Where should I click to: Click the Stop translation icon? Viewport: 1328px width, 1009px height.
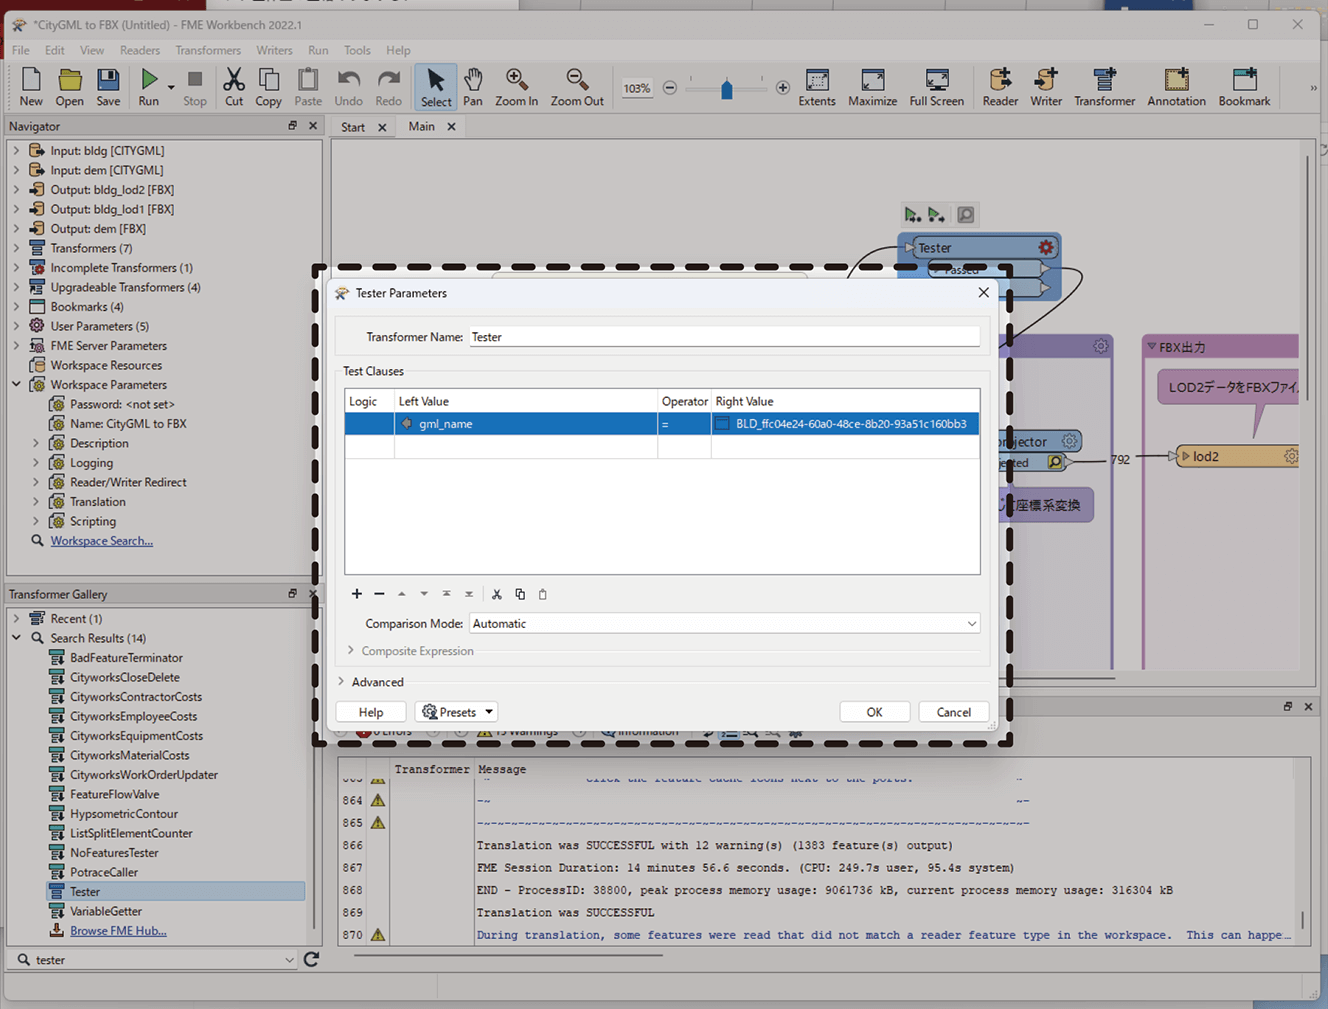click(195, 87)
